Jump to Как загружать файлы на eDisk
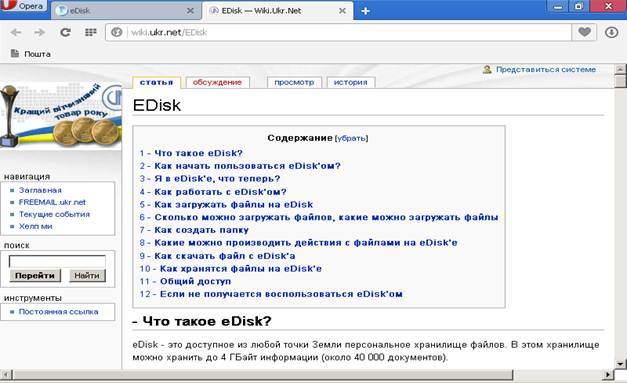The image size is (627, 383). point(226,205)
